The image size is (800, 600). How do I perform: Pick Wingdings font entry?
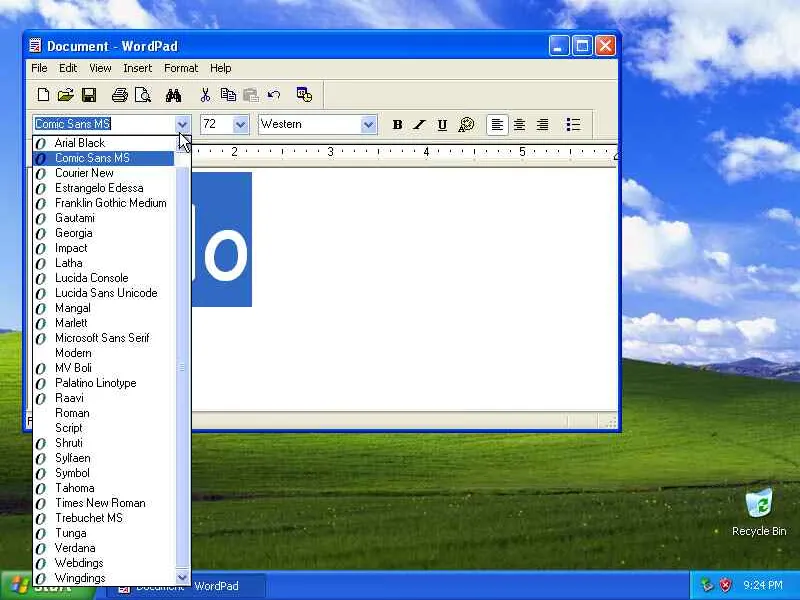click(x=104, y=578)
